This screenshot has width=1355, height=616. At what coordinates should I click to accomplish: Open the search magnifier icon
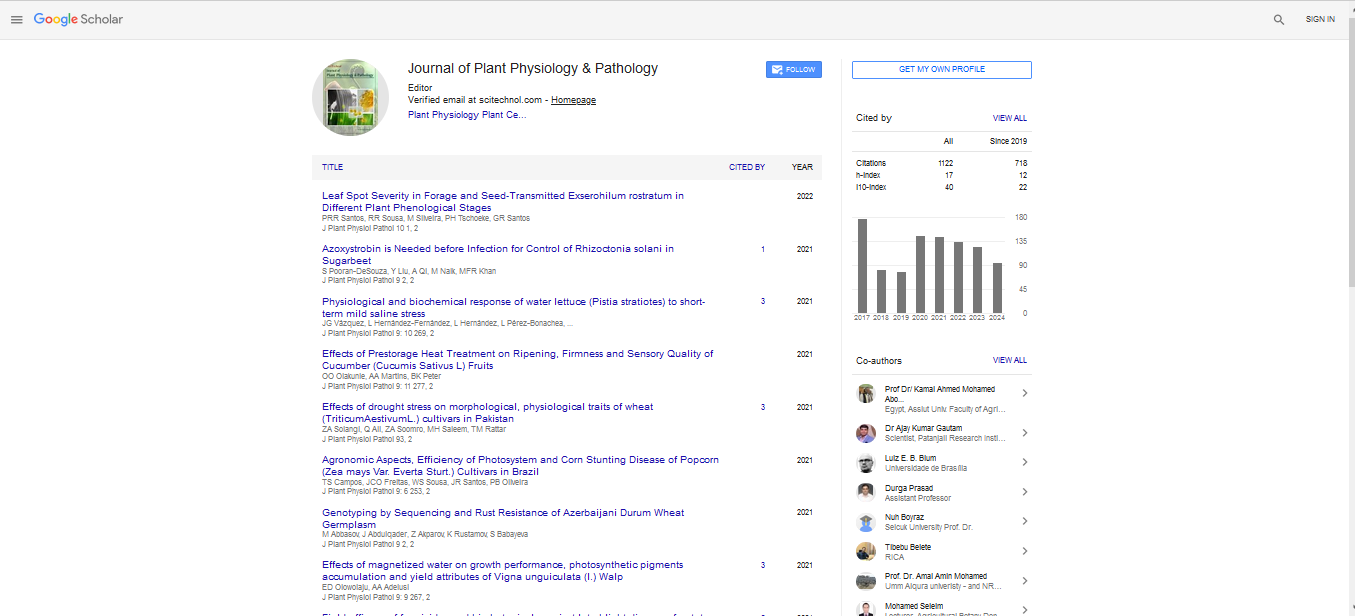click(x=1279, y=20)
